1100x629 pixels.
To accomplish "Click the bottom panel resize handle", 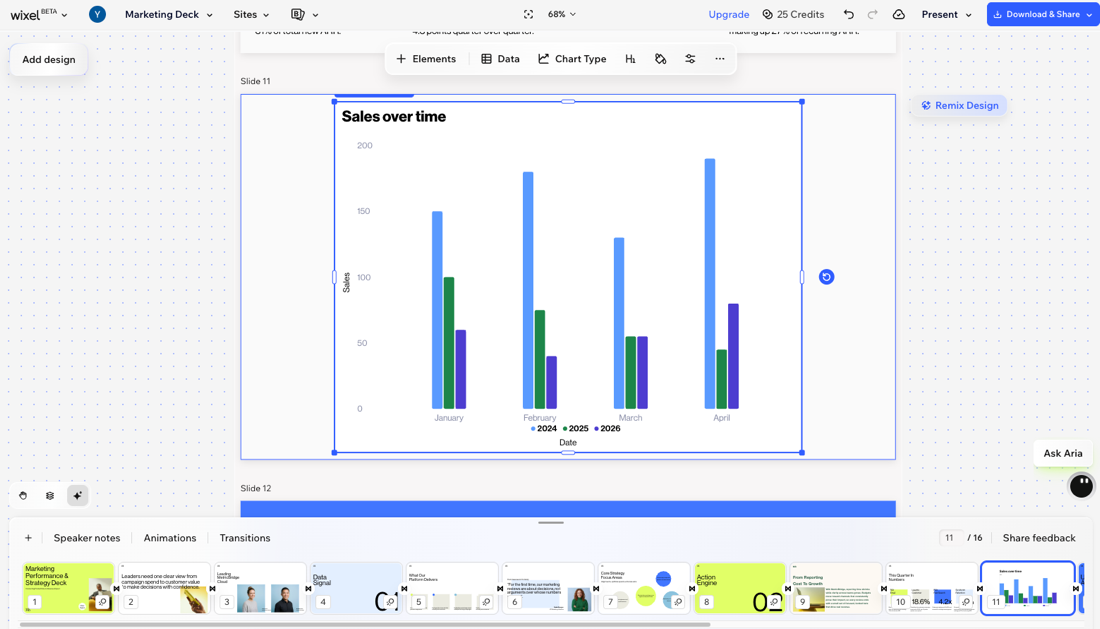I will pos(551,522).
